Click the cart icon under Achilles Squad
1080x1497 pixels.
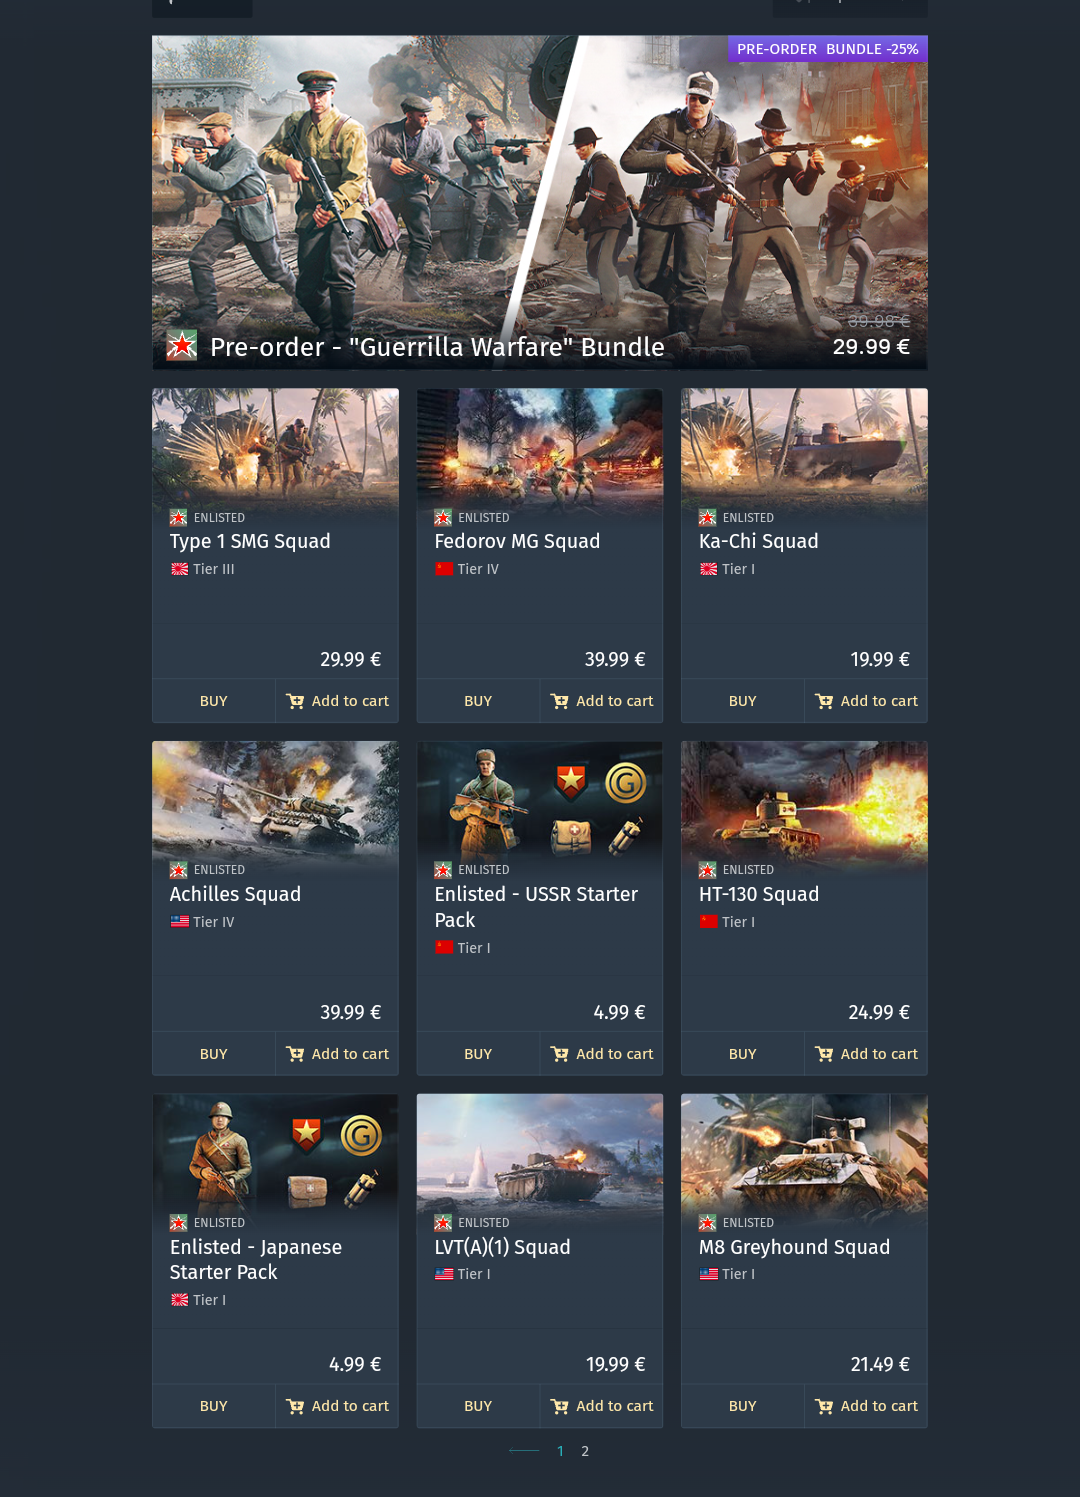[x=295, y=1054]
